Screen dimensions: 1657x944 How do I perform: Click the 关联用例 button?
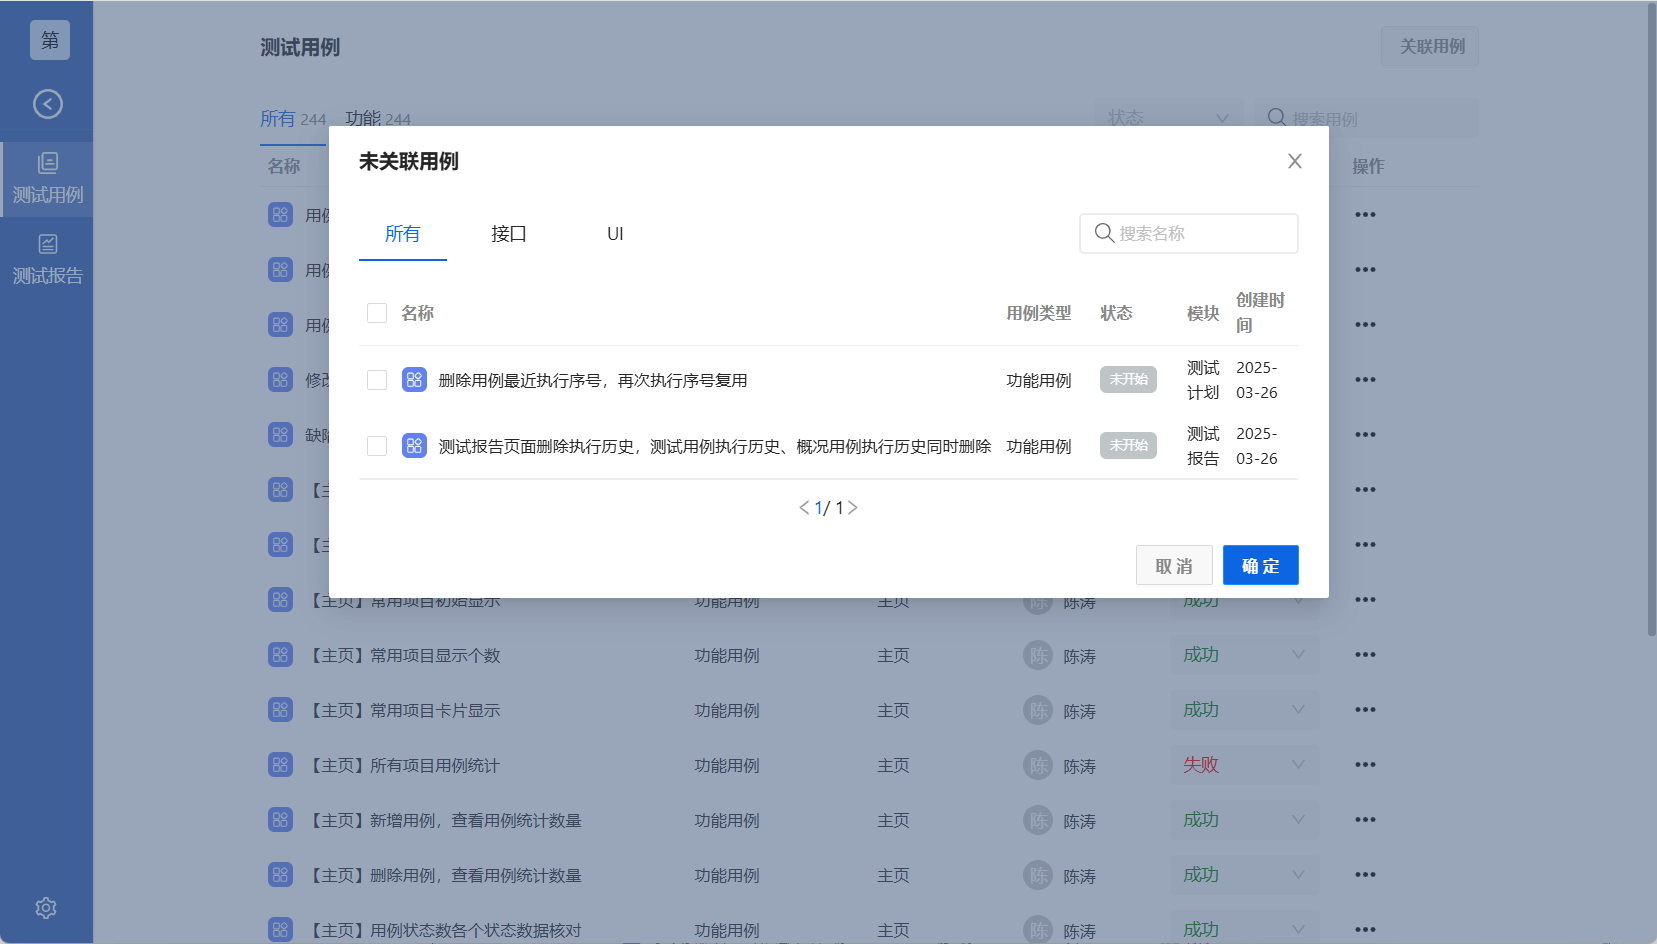pos(1430,47)
